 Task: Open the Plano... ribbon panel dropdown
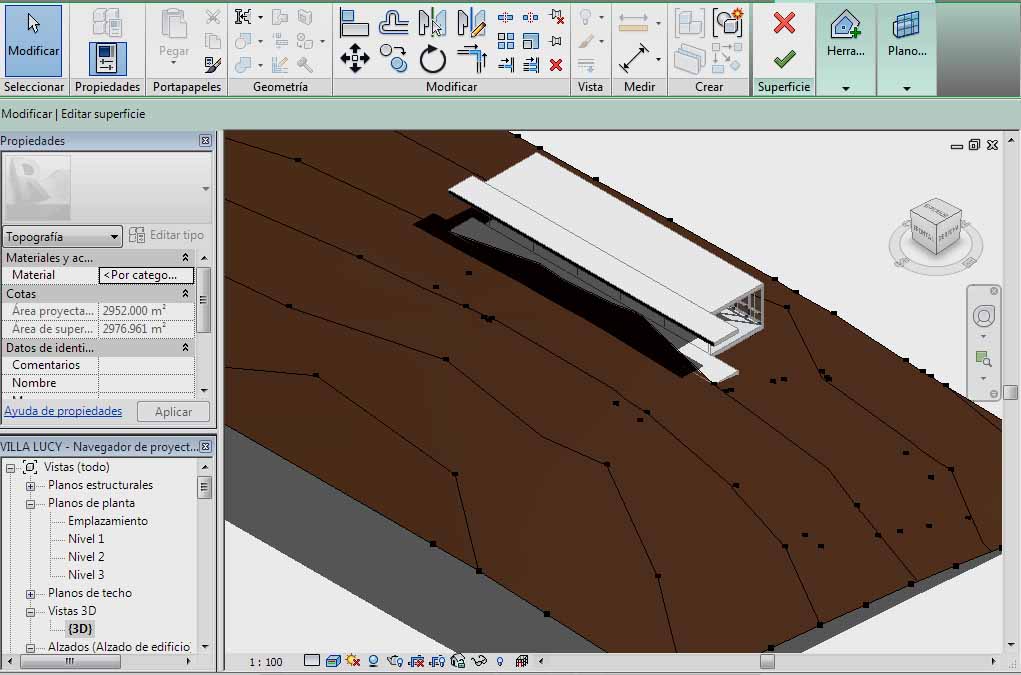(x=906, y=89)
